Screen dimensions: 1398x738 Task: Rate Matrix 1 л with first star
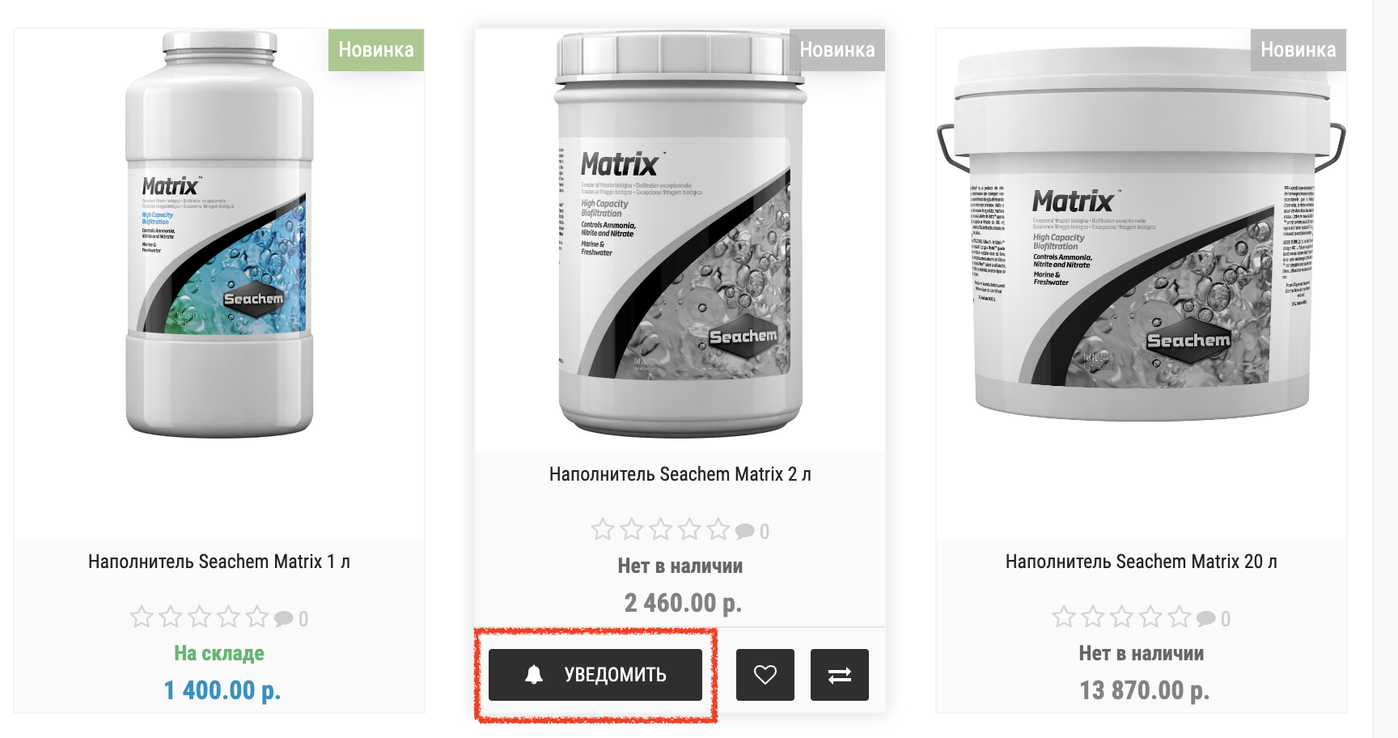pos(142,618)
